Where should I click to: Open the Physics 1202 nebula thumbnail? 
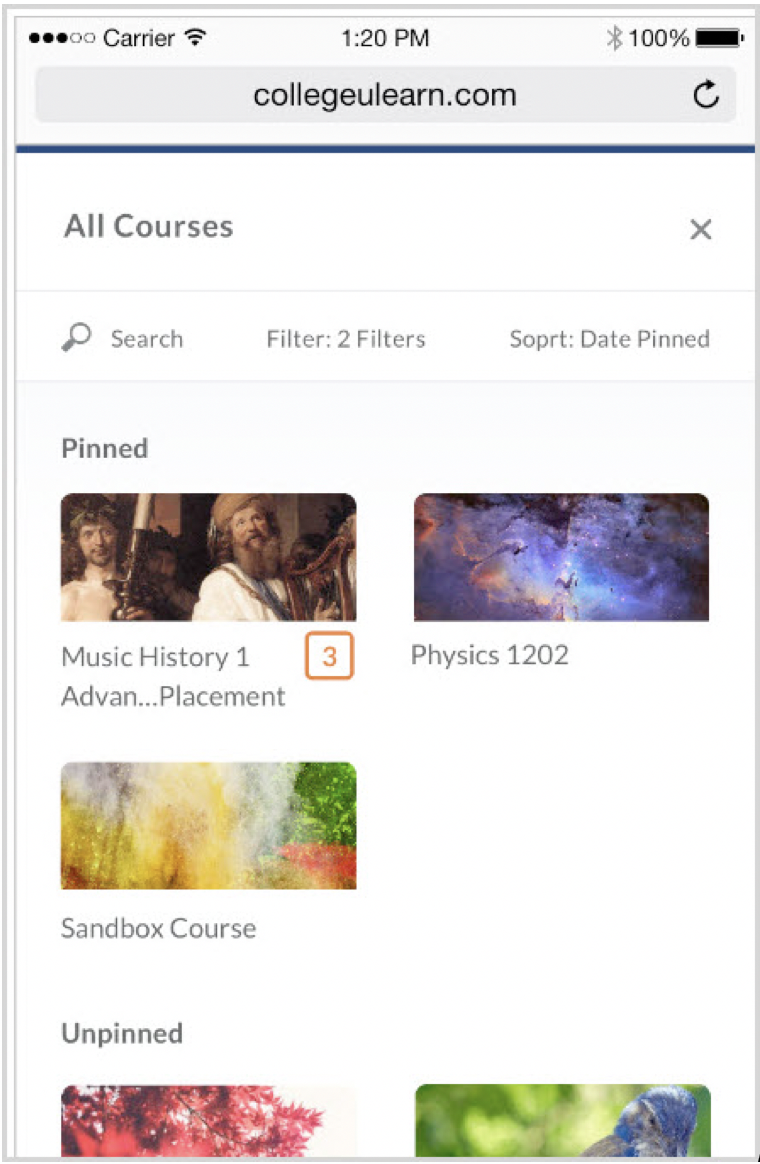pos(561,557)
